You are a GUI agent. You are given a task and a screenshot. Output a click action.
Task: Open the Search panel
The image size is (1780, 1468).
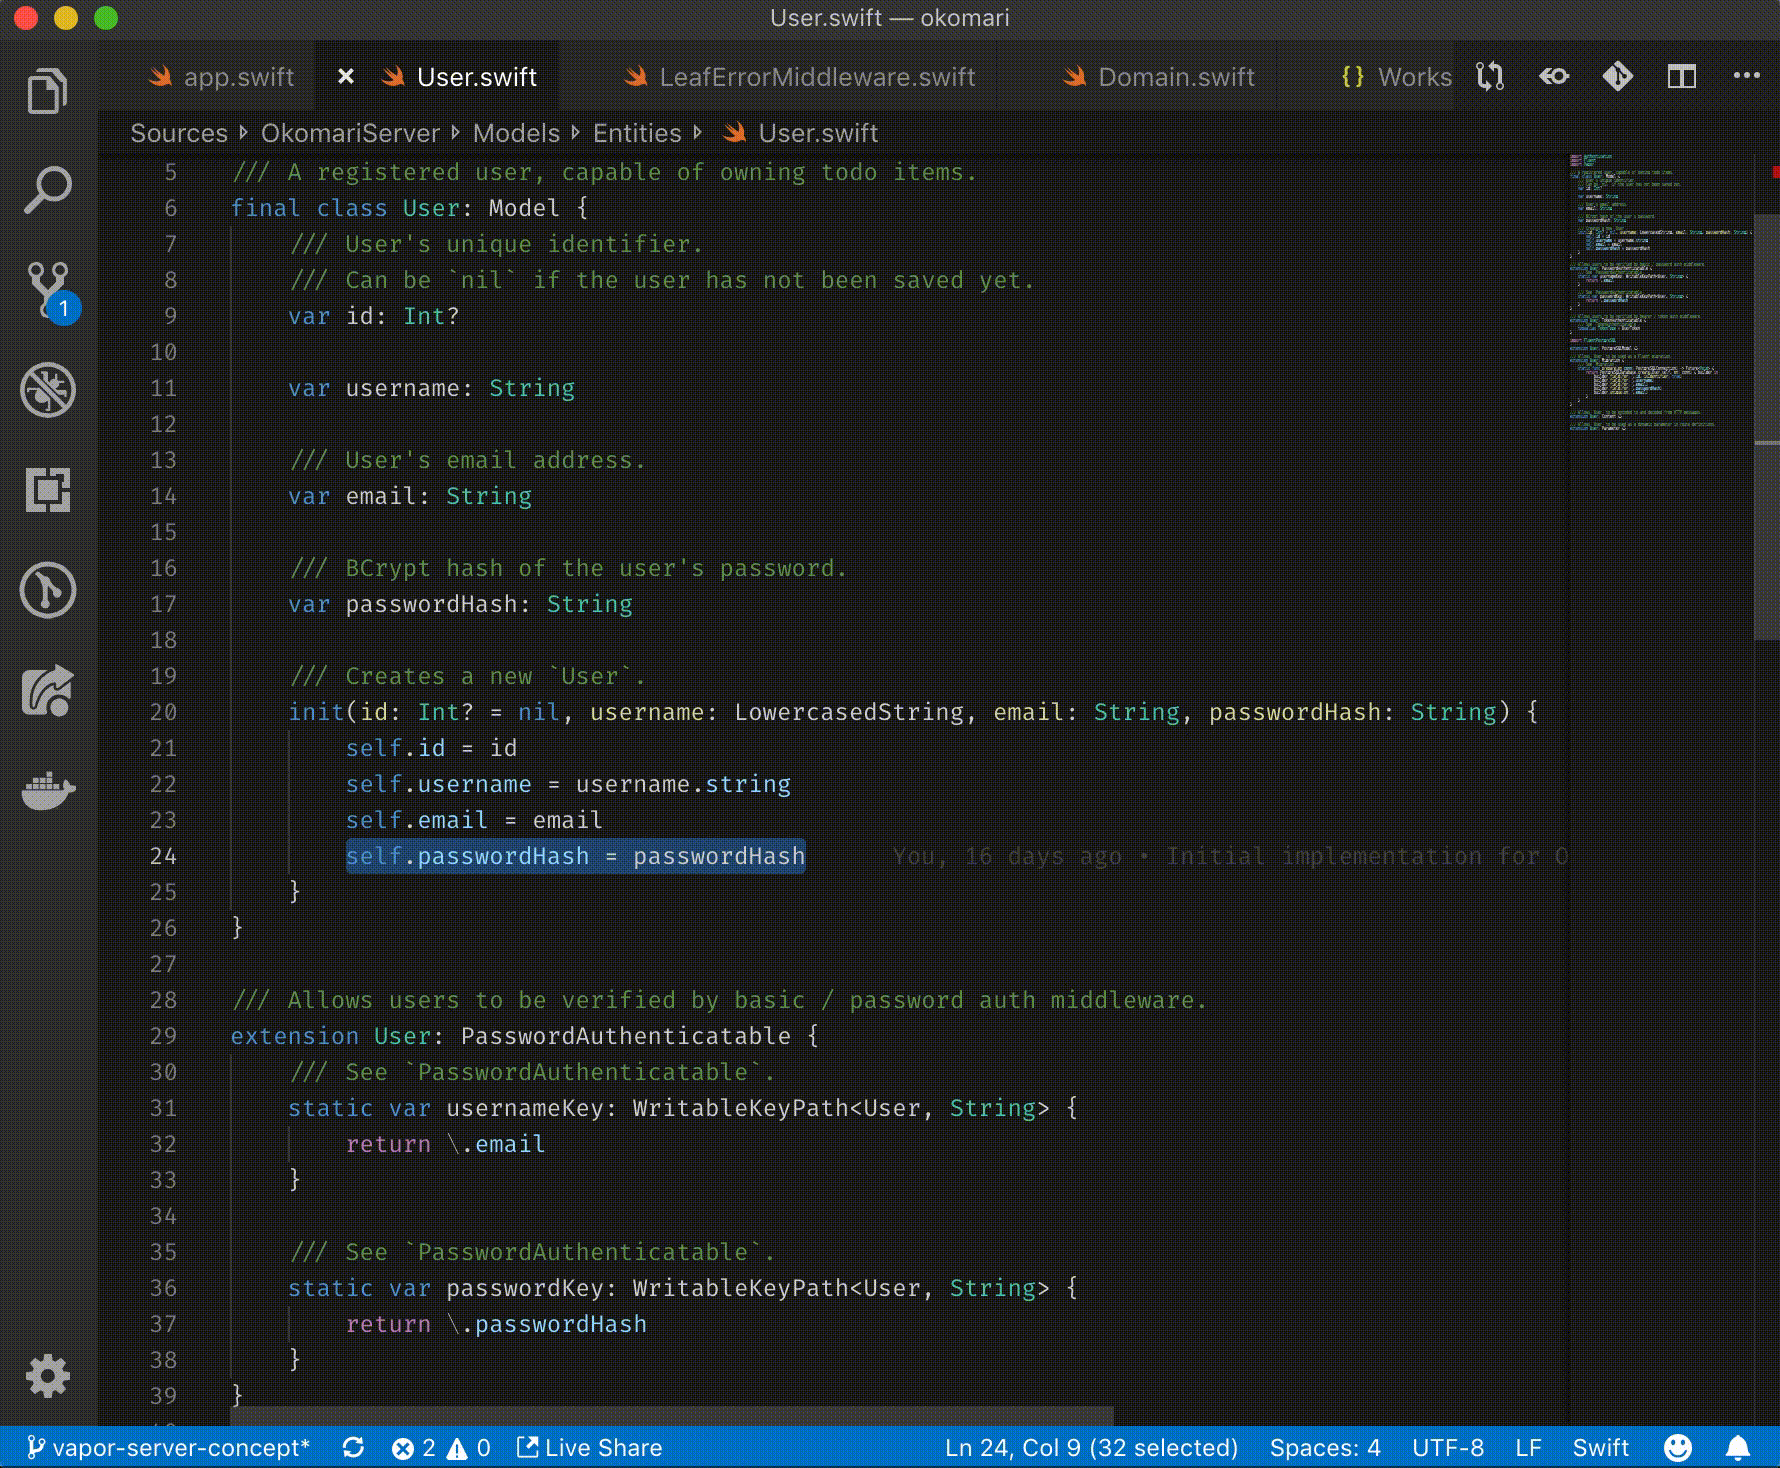pyautogui.click(x=47, y=190)
